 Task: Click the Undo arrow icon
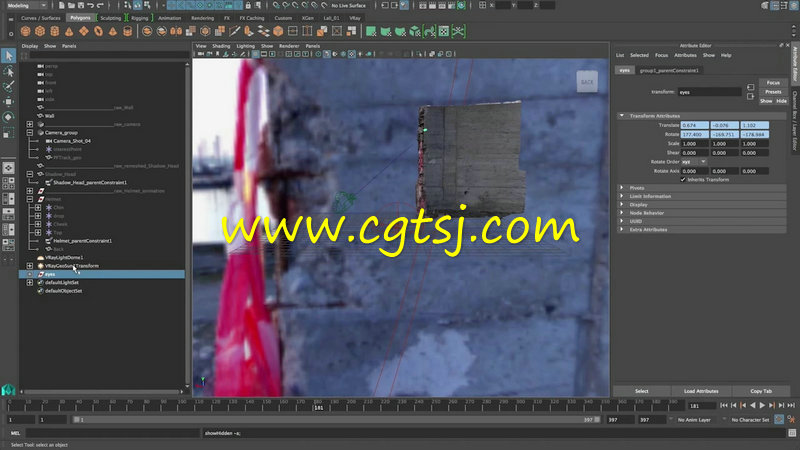pyautogui.click(x=90, y=5)
